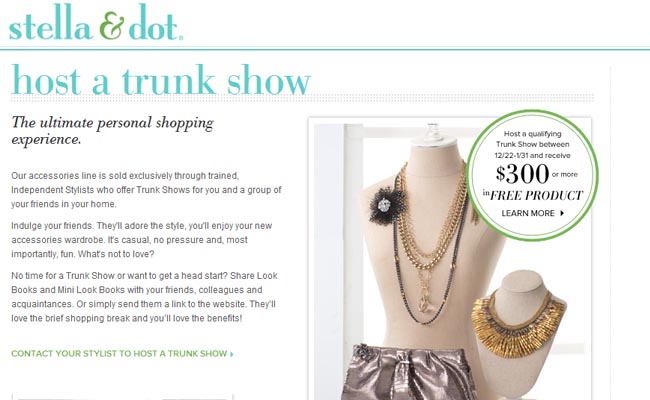
Task: Click the 'Host a qualifying Trunk Show' badge text
Action: [533, 145]
